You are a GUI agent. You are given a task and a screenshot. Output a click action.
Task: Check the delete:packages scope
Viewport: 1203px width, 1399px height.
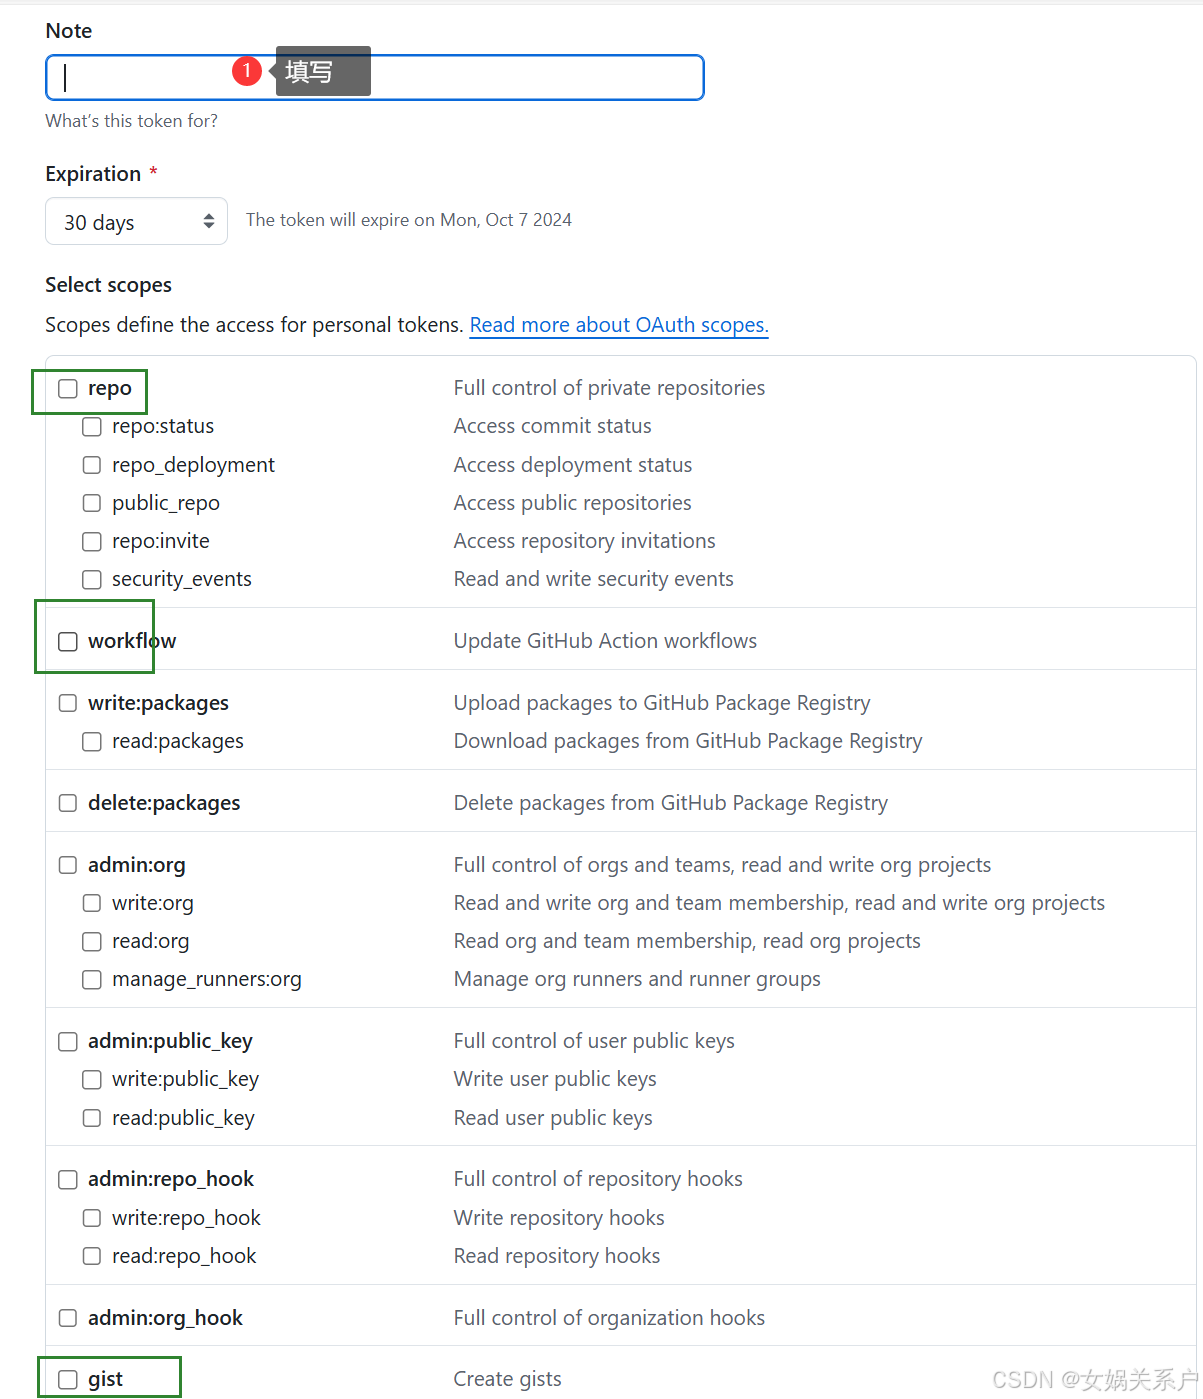coord(67,803)
